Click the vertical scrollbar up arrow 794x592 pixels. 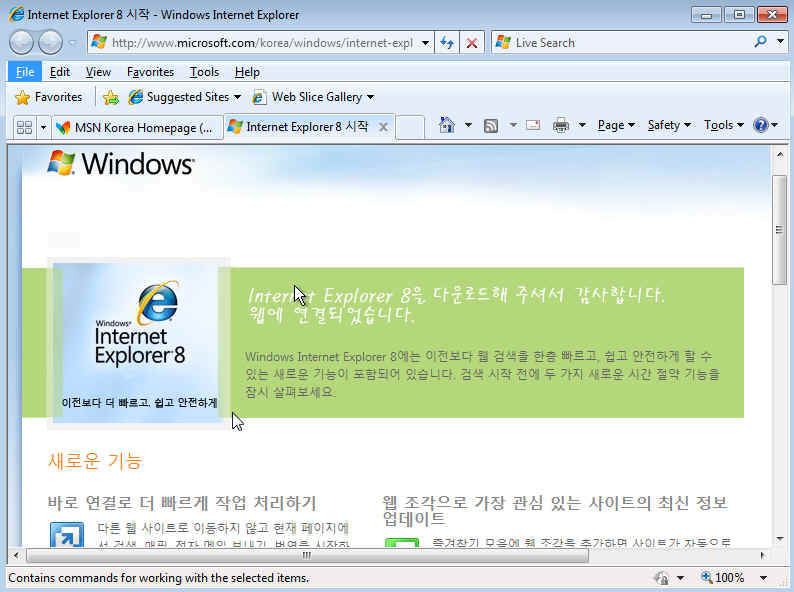[x=780, y=155]
